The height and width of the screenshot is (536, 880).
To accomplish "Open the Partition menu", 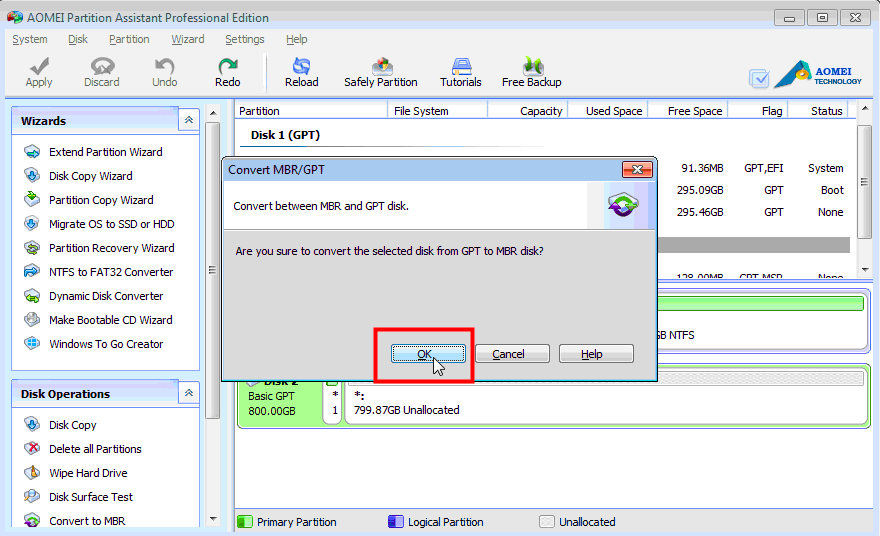I will (129, 39).
